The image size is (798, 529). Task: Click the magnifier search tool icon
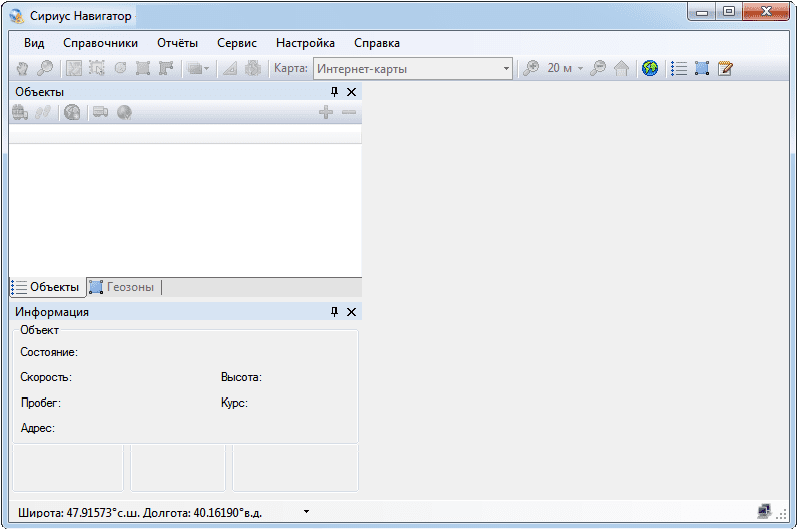[45, 69]
